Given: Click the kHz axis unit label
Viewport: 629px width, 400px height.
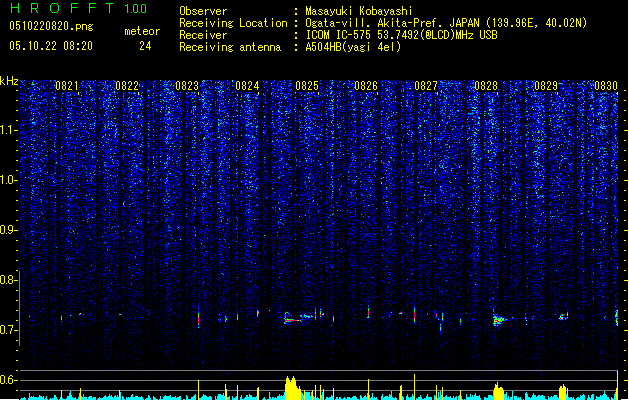Looking at the screenshot, I should tap(9, 81).
